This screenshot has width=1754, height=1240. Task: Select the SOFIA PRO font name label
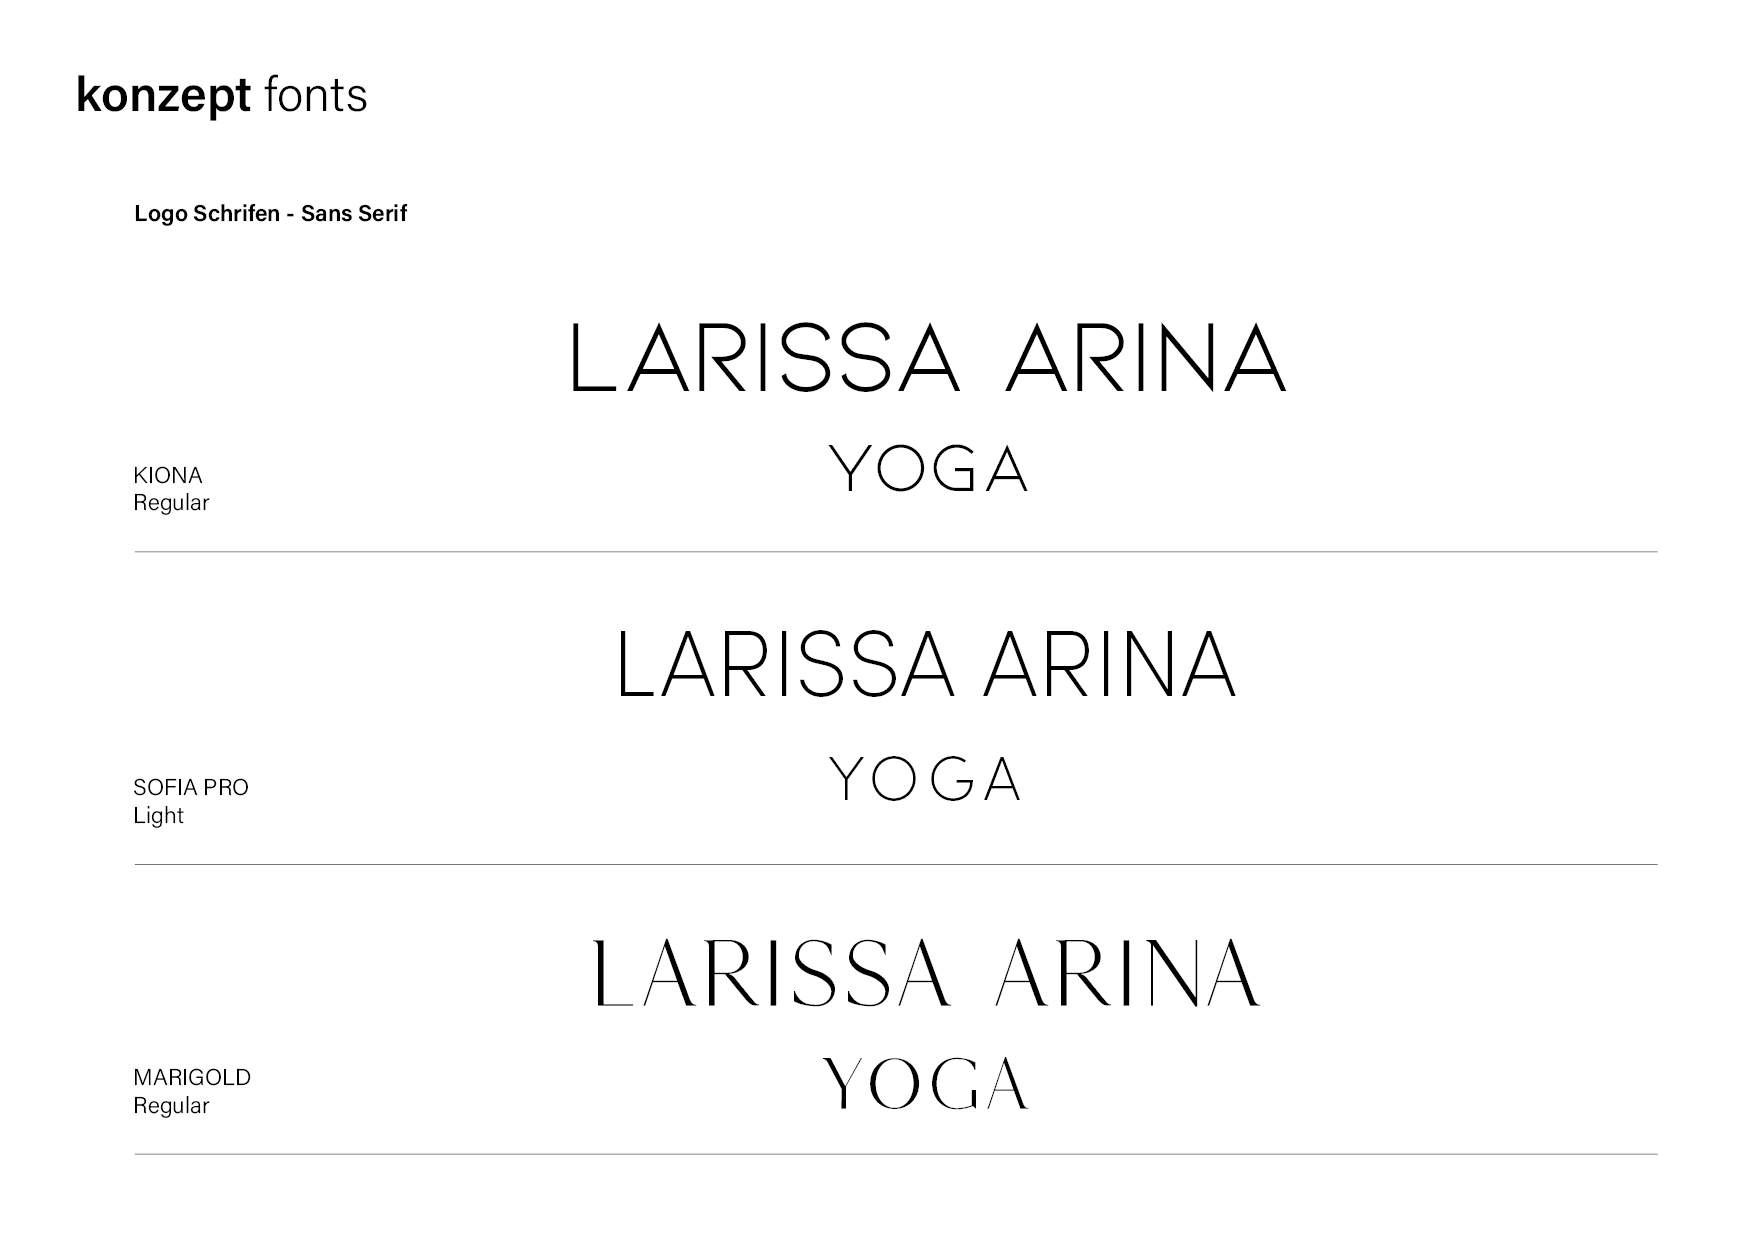[191, 787]
